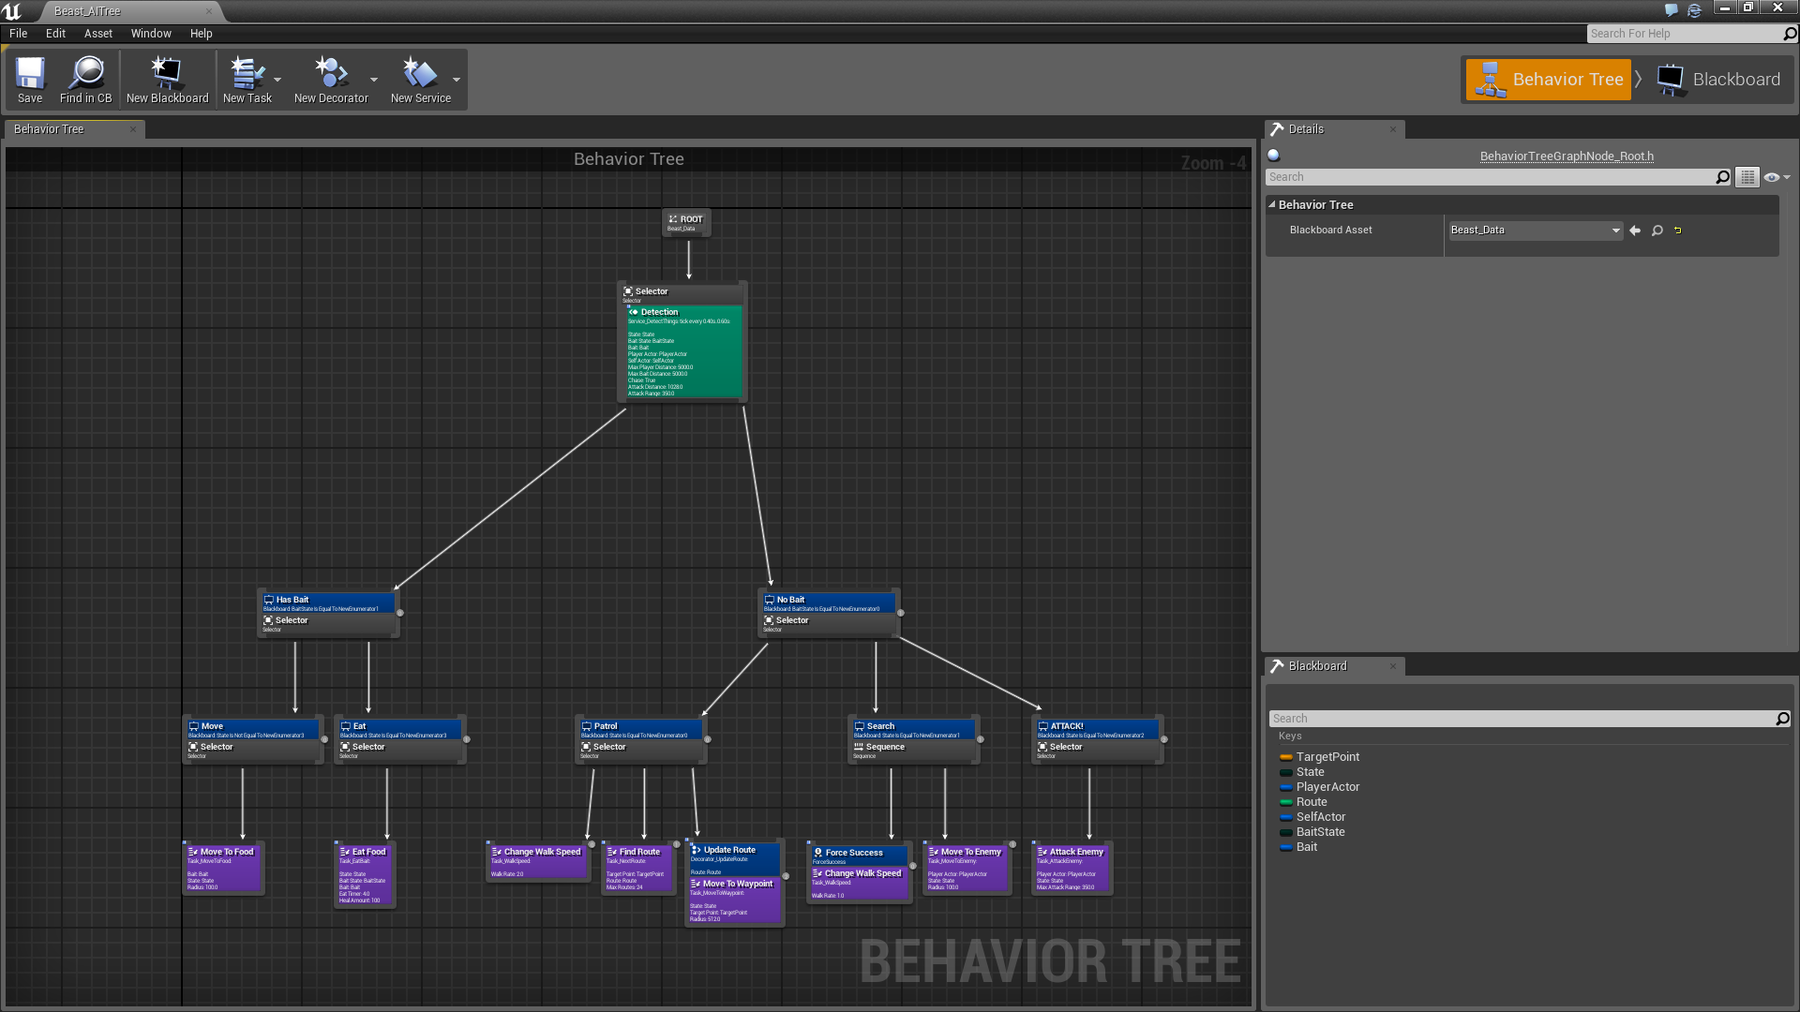Select the ROOT node

[686, 222]
